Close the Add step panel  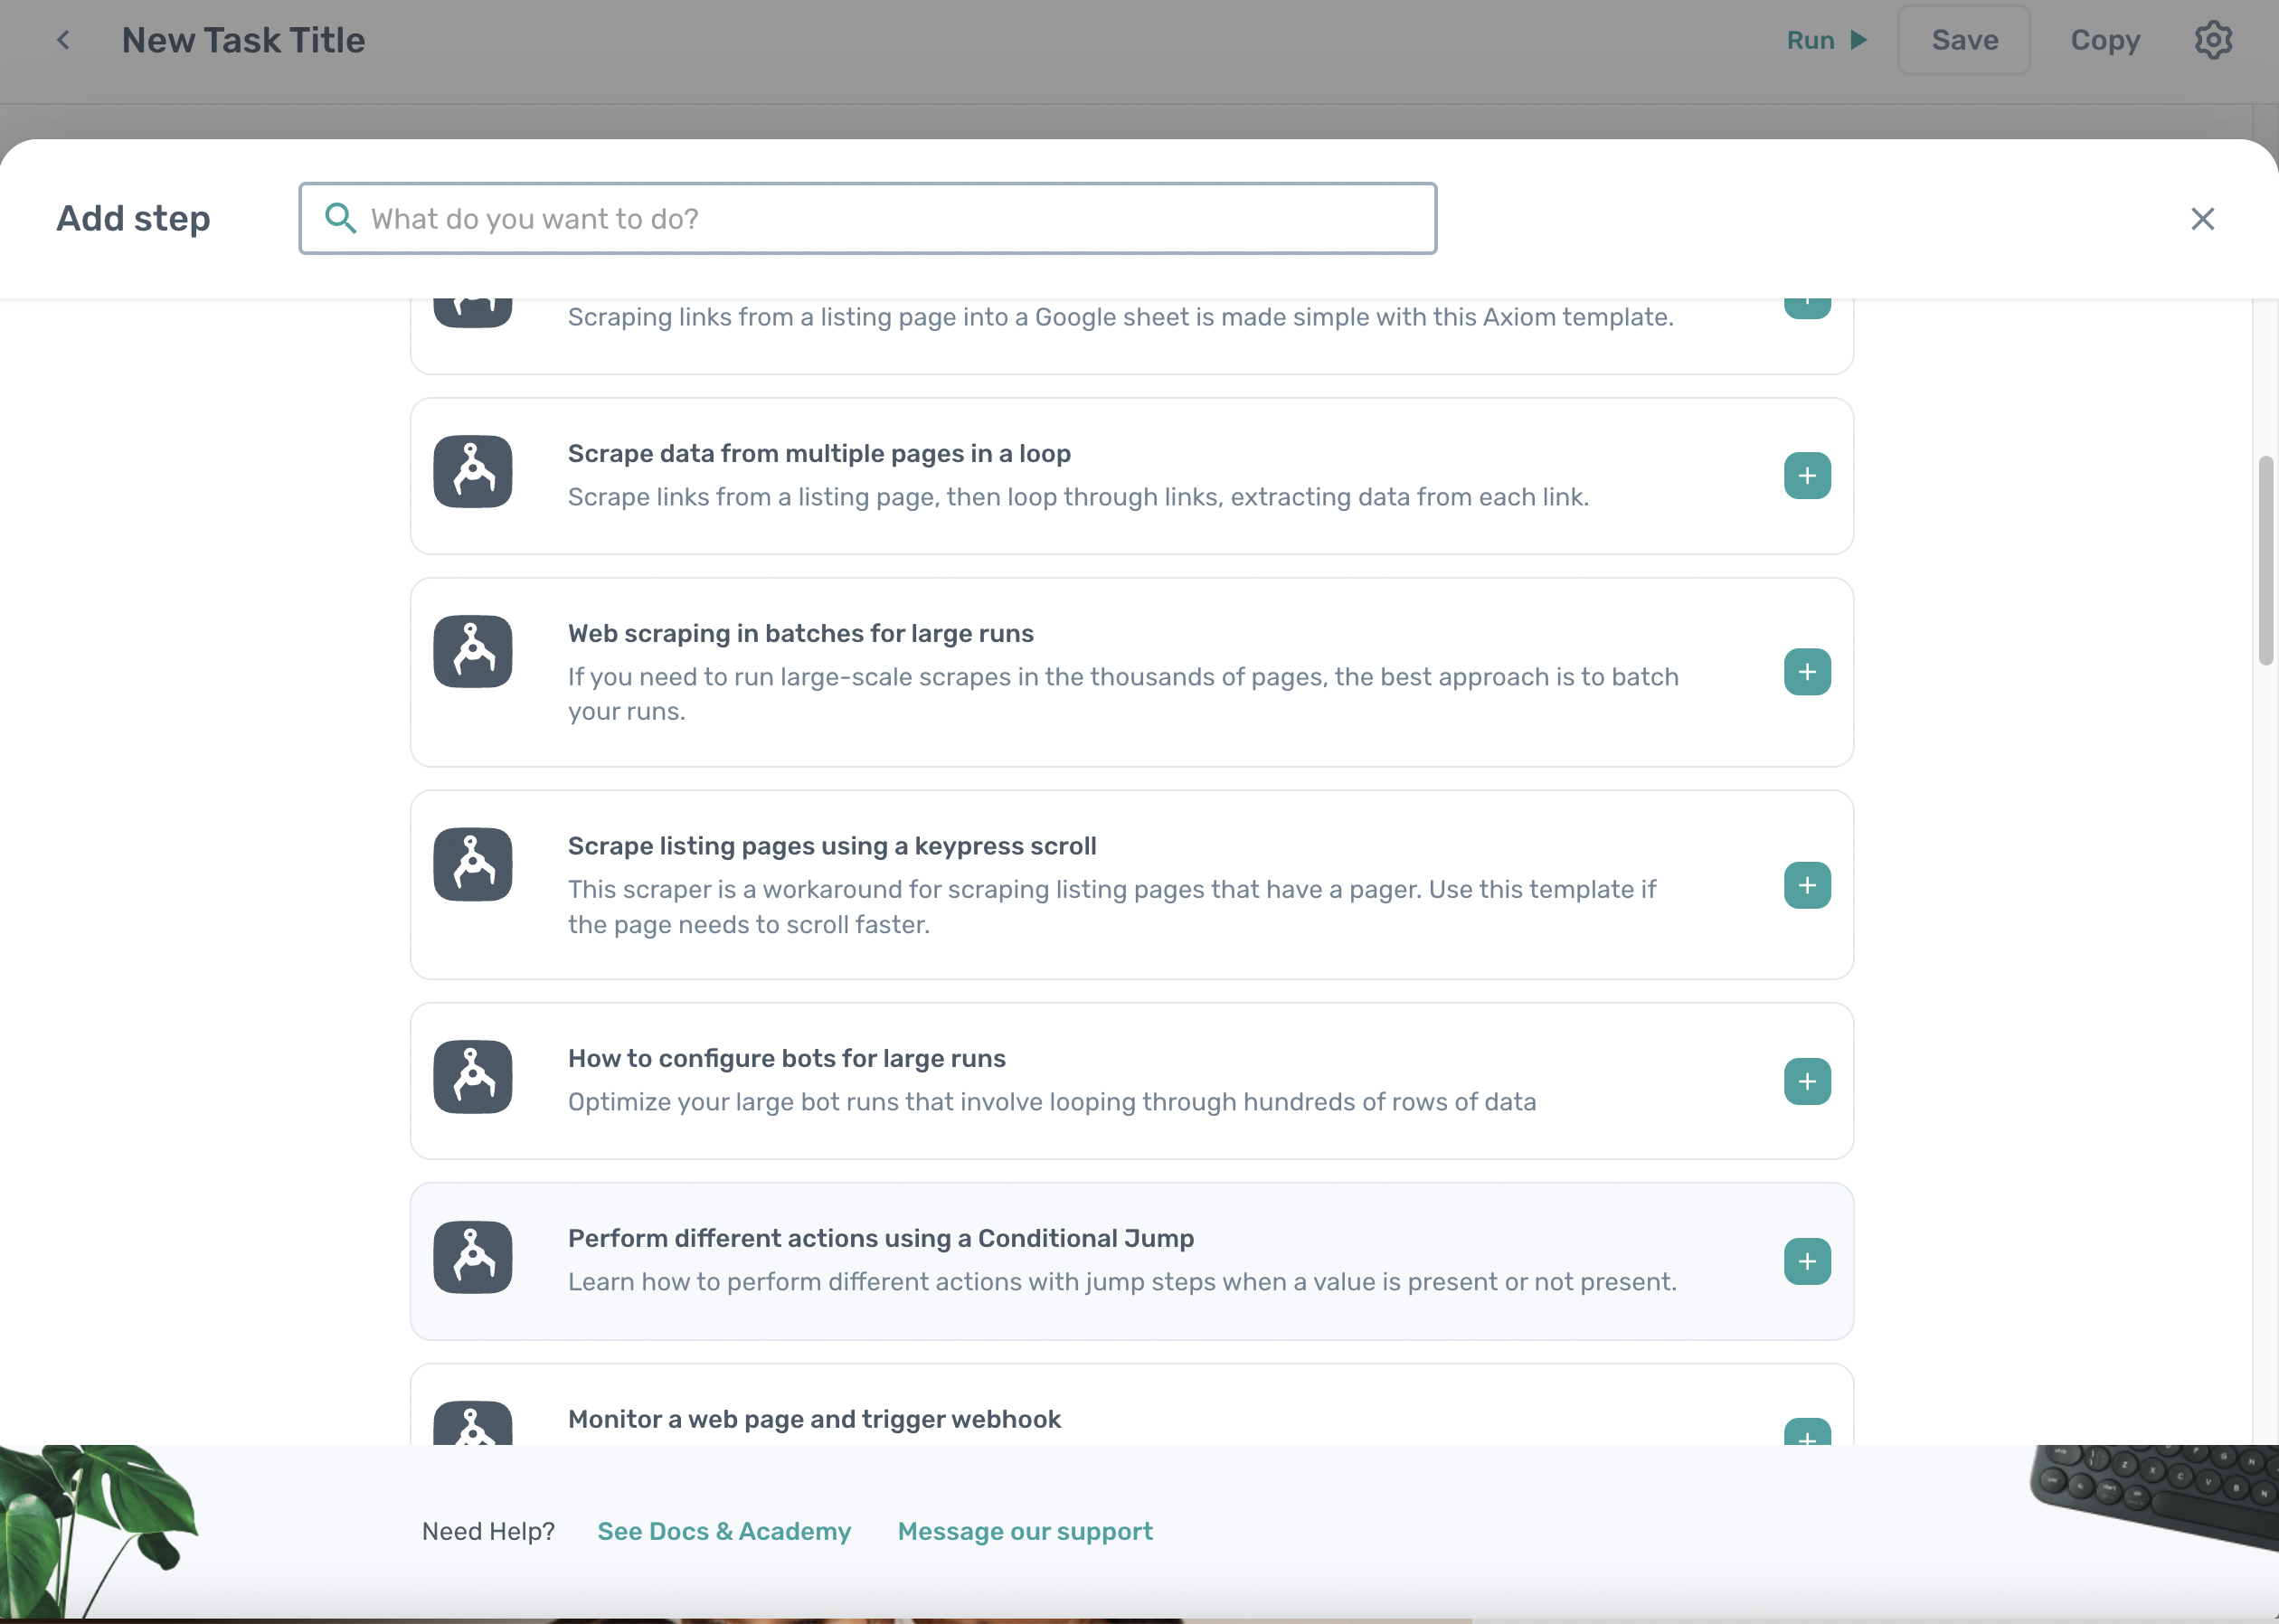click(x=2202, y=218)
